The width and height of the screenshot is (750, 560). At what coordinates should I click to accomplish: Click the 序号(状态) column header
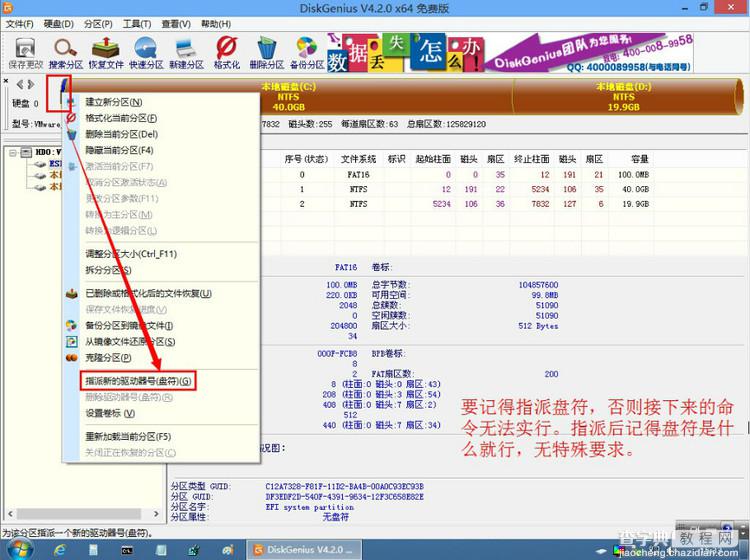306,159
